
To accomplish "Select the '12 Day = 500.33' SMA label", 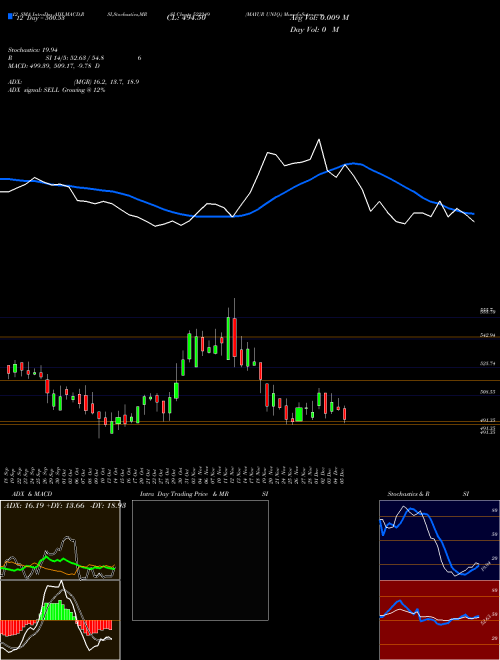I will (x=40, y=18).
